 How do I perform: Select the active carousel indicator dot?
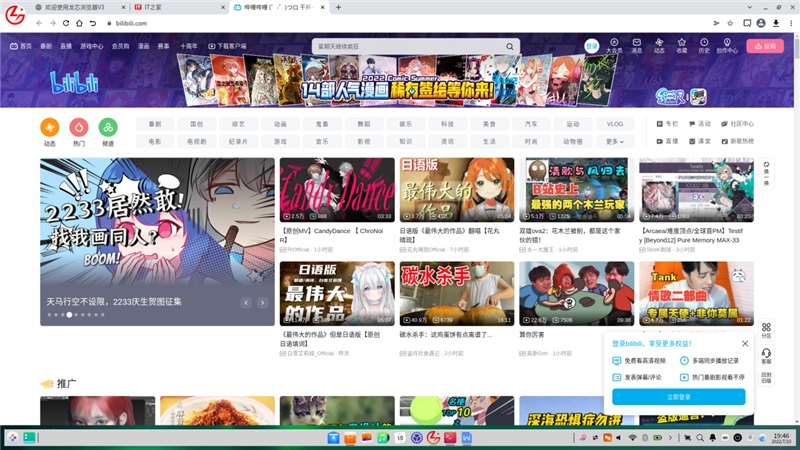click(x=68, y=315)
